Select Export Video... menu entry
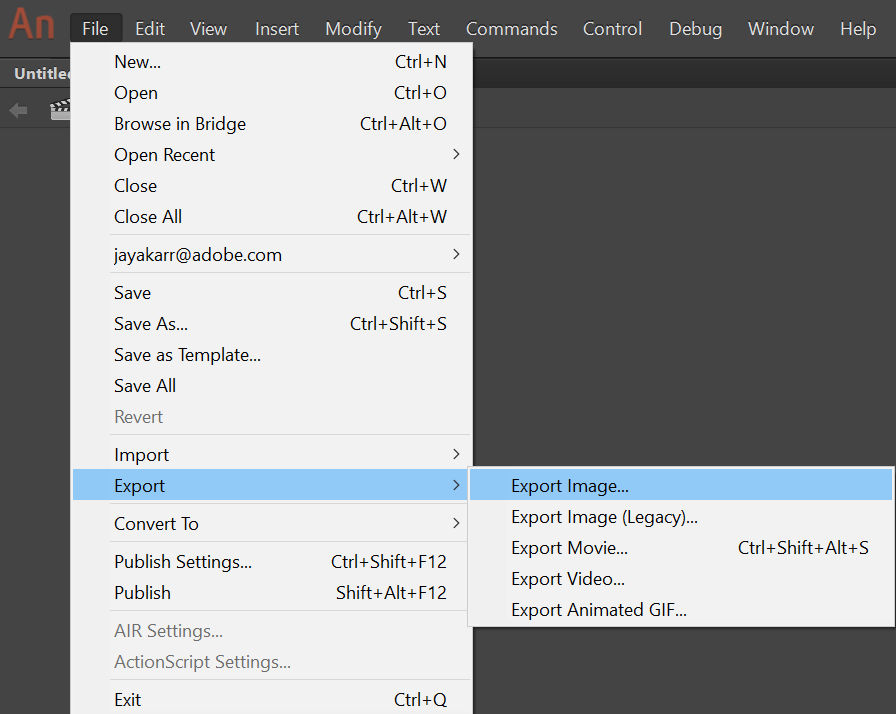This screenshot has width=896, height=714. coord(568,579)
